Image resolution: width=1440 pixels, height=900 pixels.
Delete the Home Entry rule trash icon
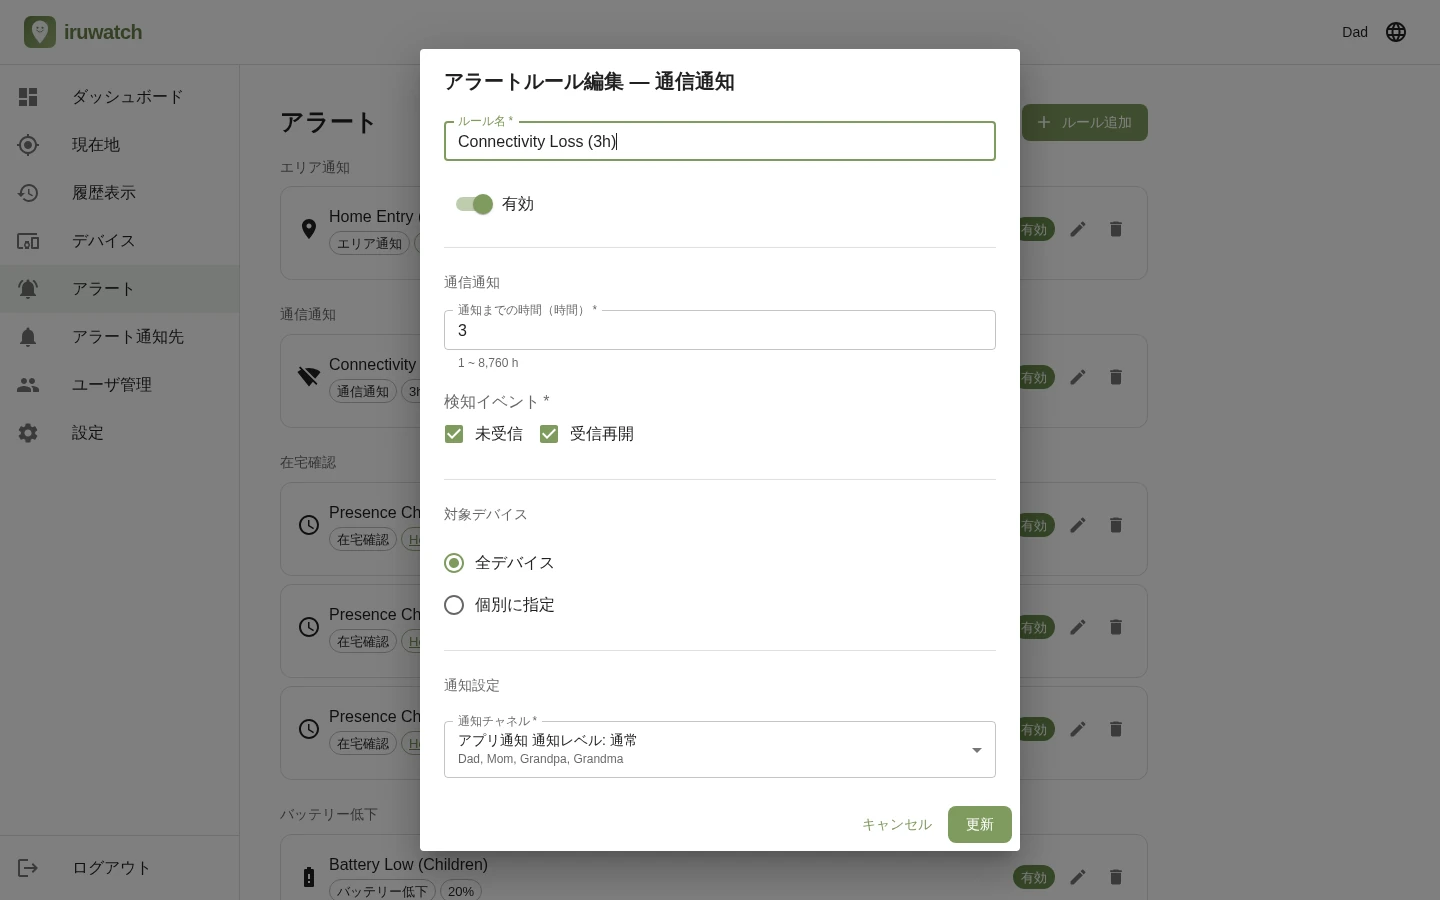1116,229
